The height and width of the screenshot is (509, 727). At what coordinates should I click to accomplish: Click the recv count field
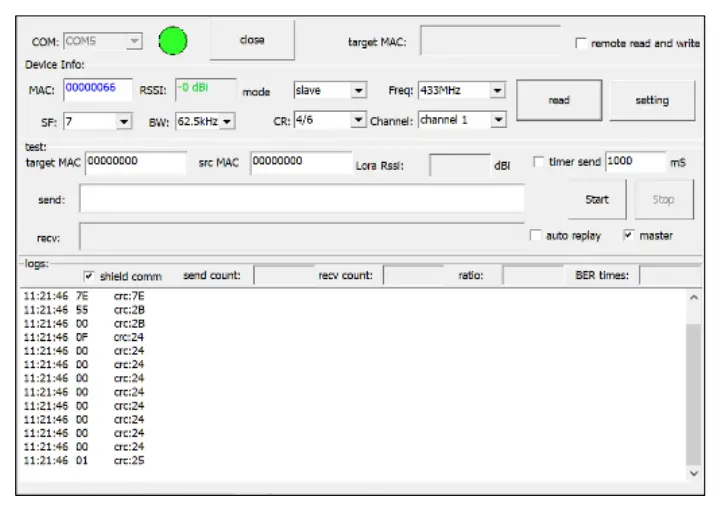414,275
